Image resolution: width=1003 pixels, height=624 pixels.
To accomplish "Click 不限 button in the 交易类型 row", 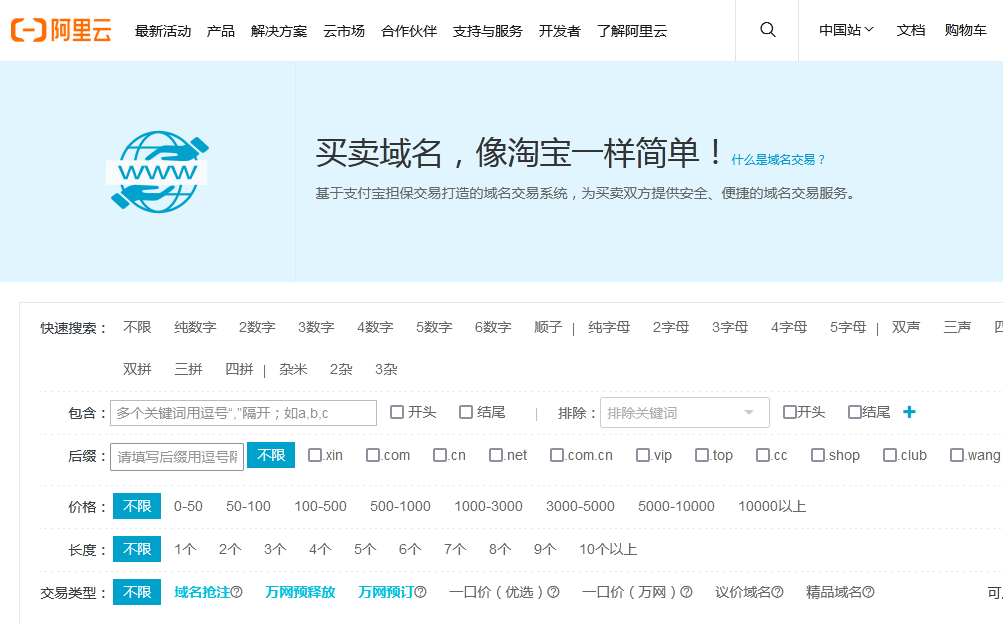I will (137, 592).
